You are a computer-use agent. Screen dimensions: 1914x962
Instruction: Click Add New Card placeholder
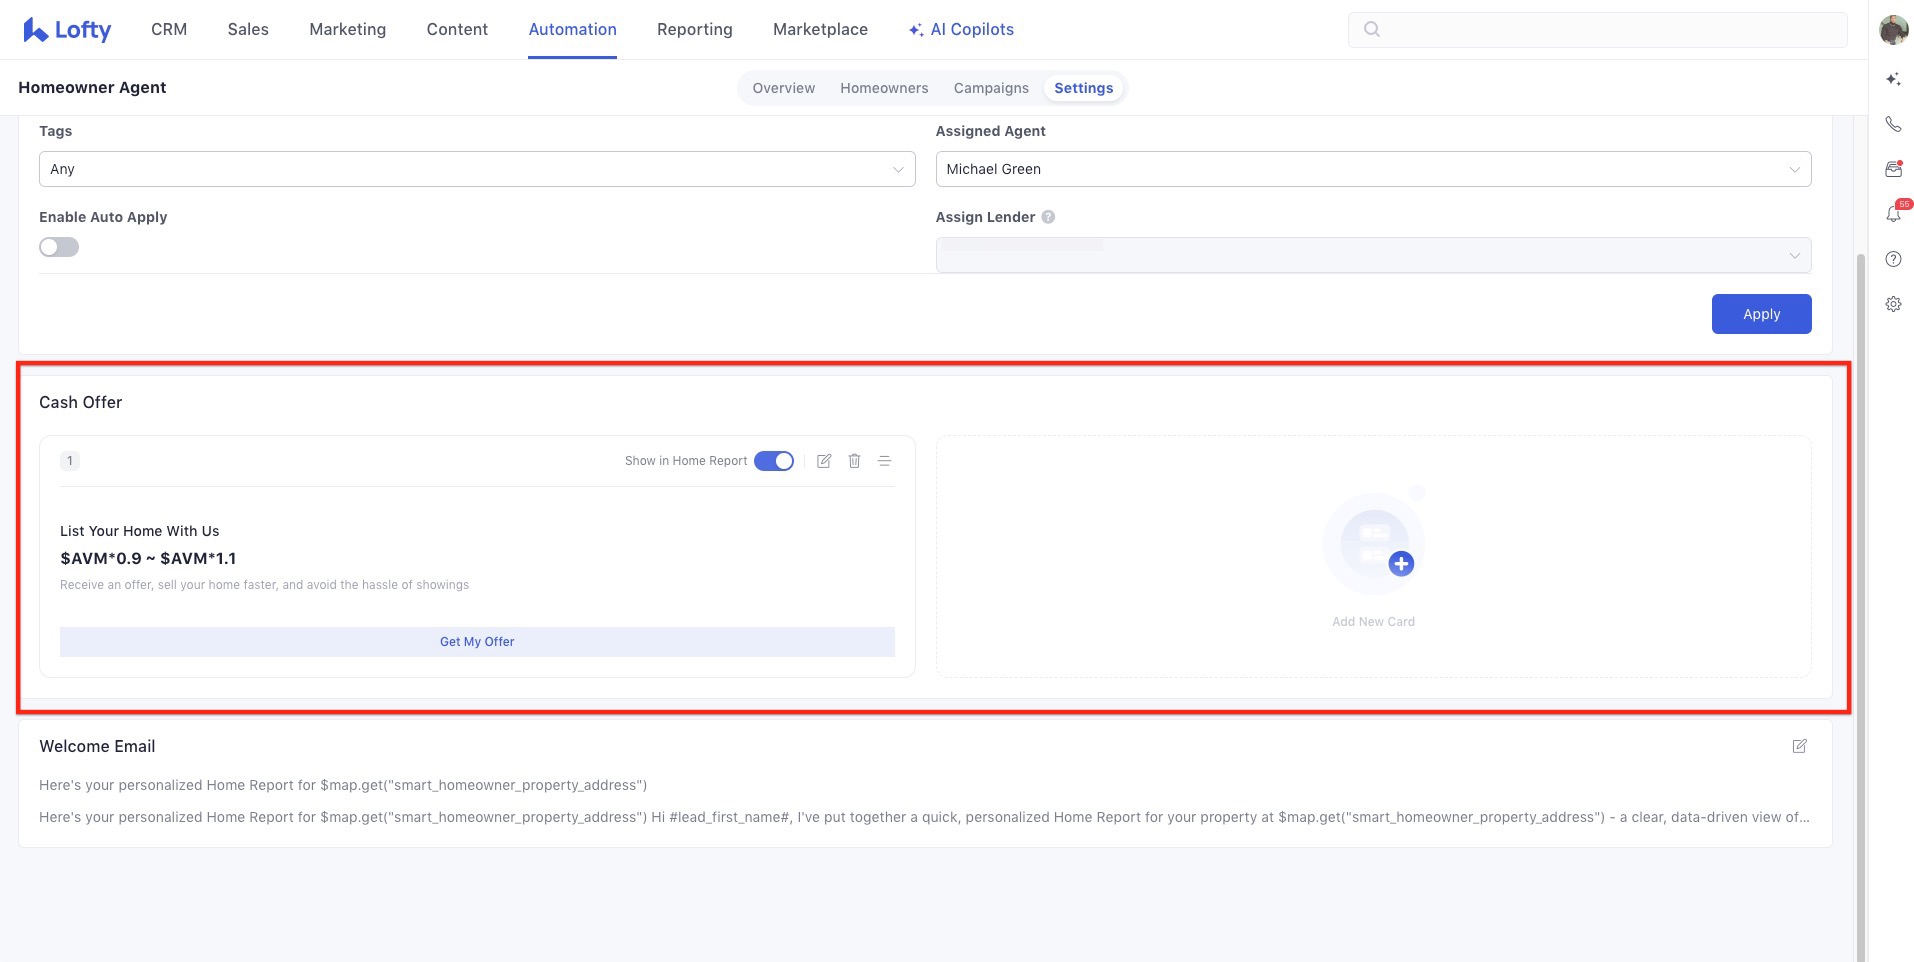tap(1373, 556)
